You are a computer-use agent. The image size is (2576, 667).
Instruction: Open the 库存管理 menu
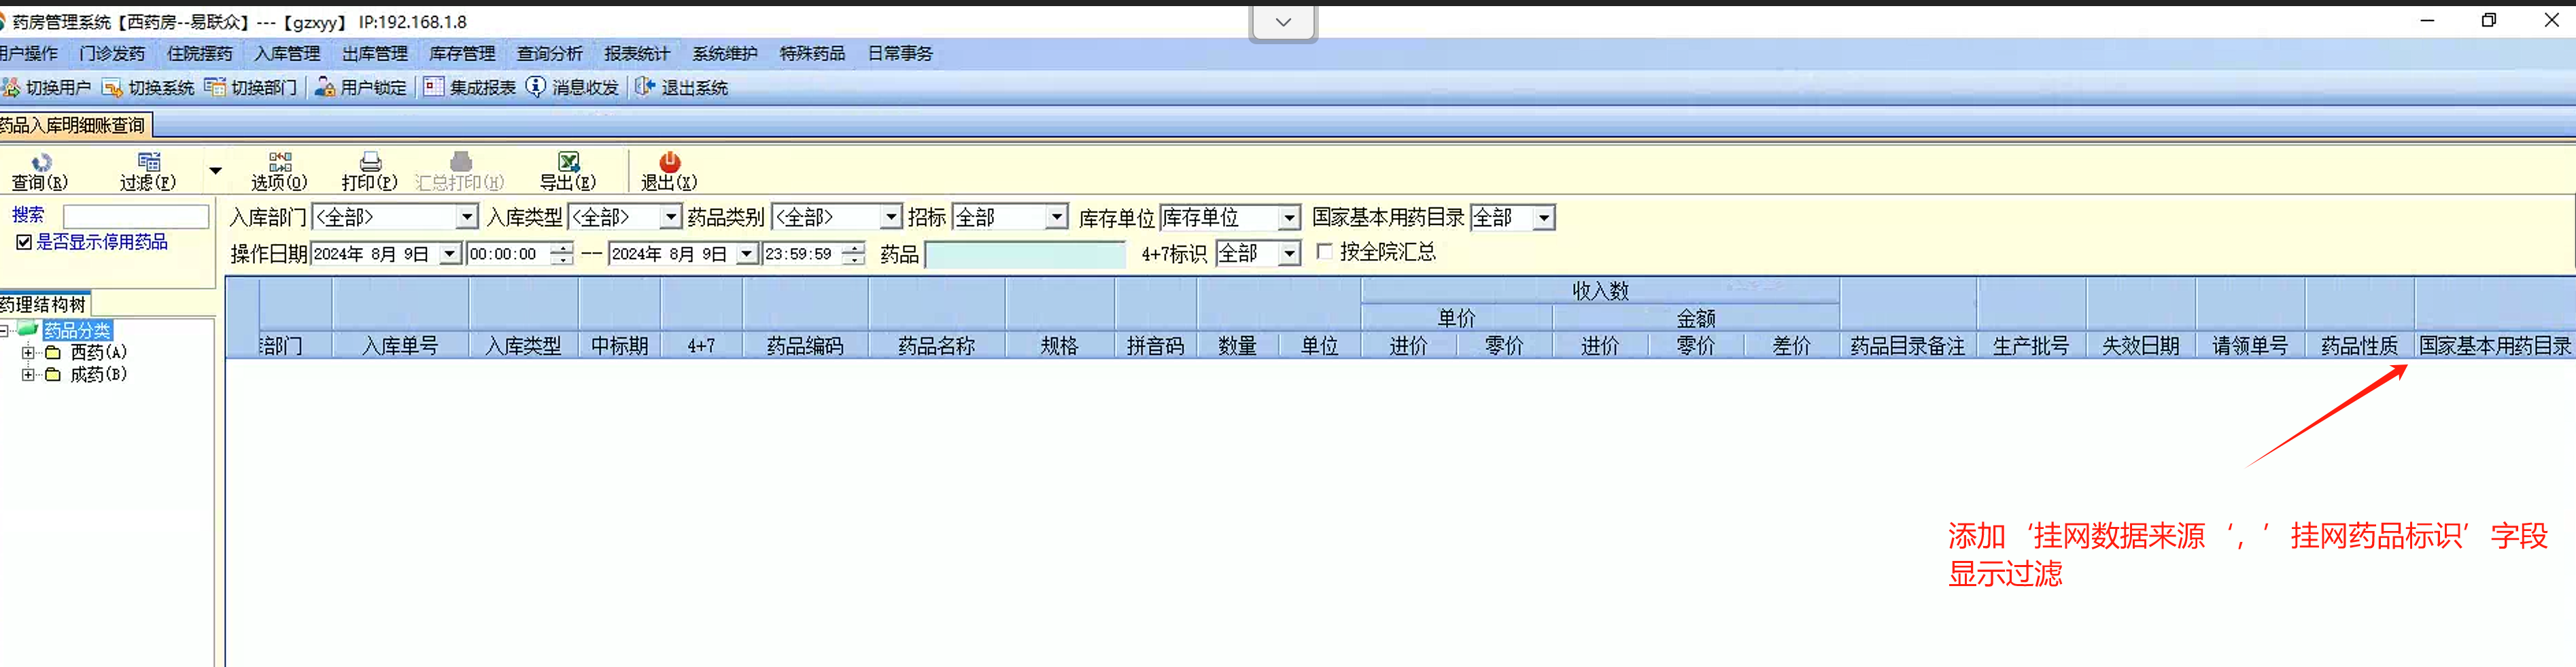tap(463, 54)
